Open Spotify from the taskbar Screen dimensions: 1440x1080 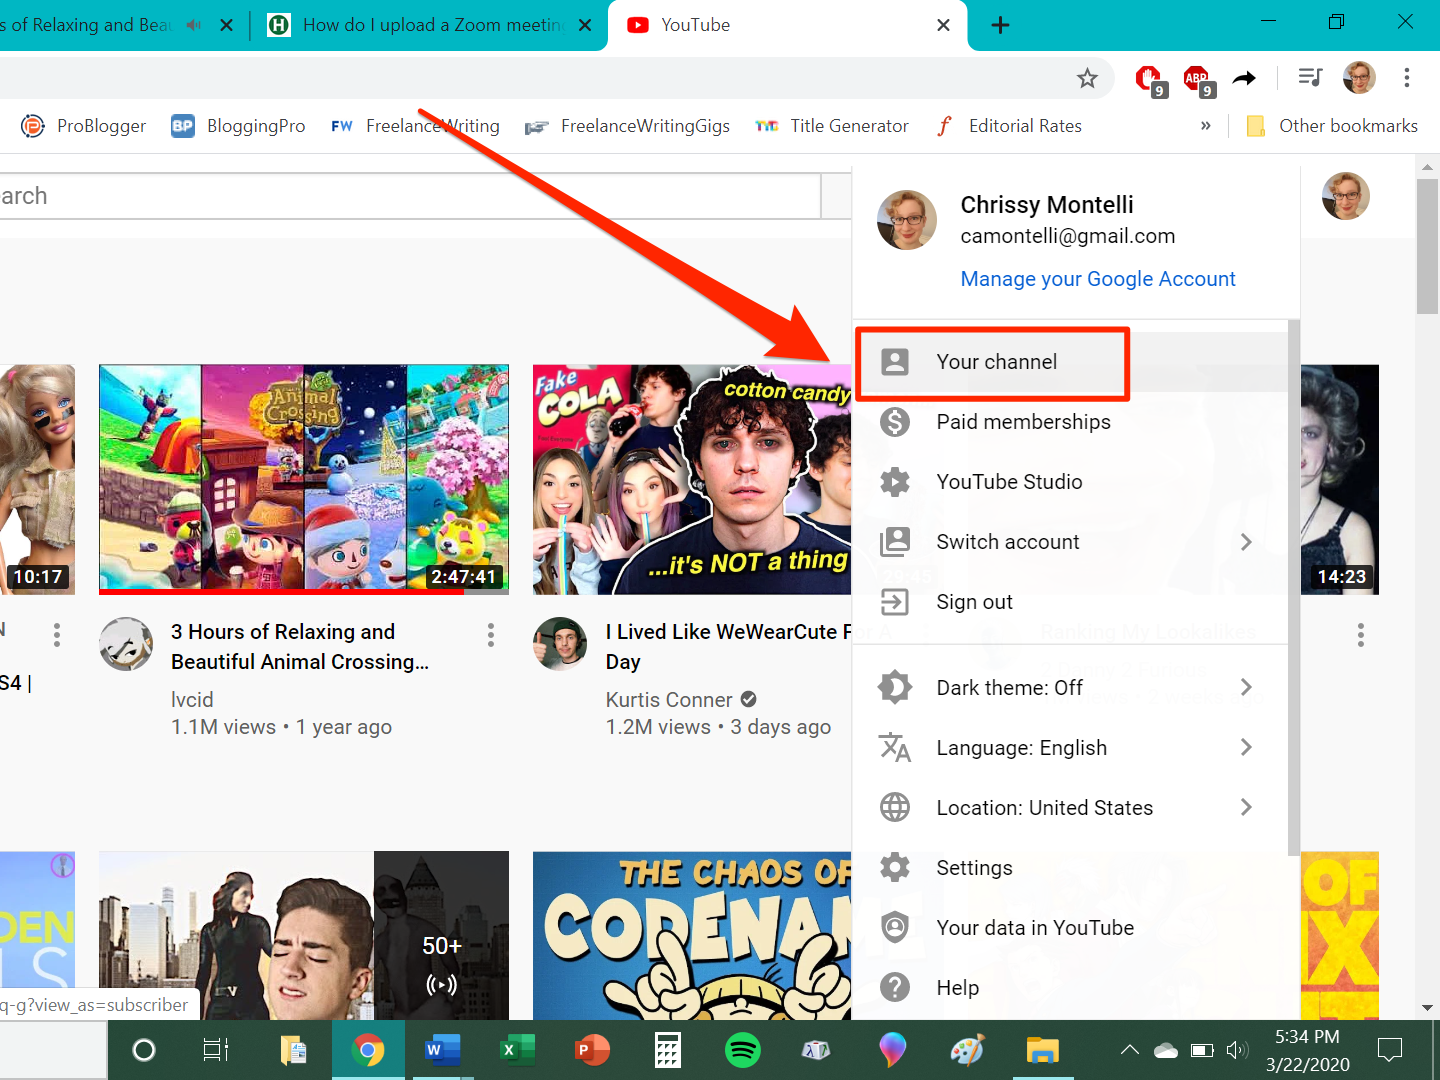[x=742, y=1050]
